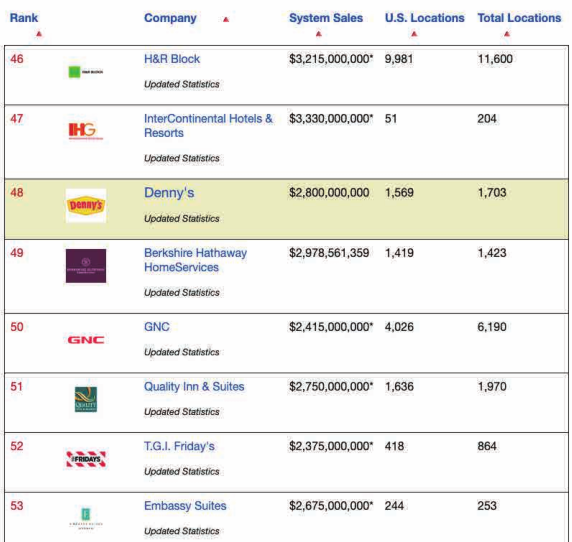Sort by Total Locations using the red arrow
The image size is (572, 542).
point(507,34)
